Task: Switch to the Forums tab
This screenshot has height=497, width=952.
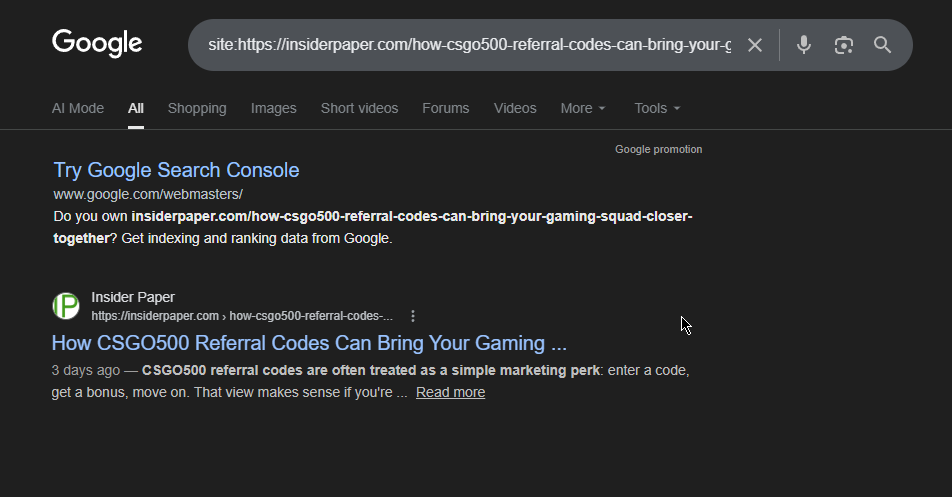Action: coord(445,108)
